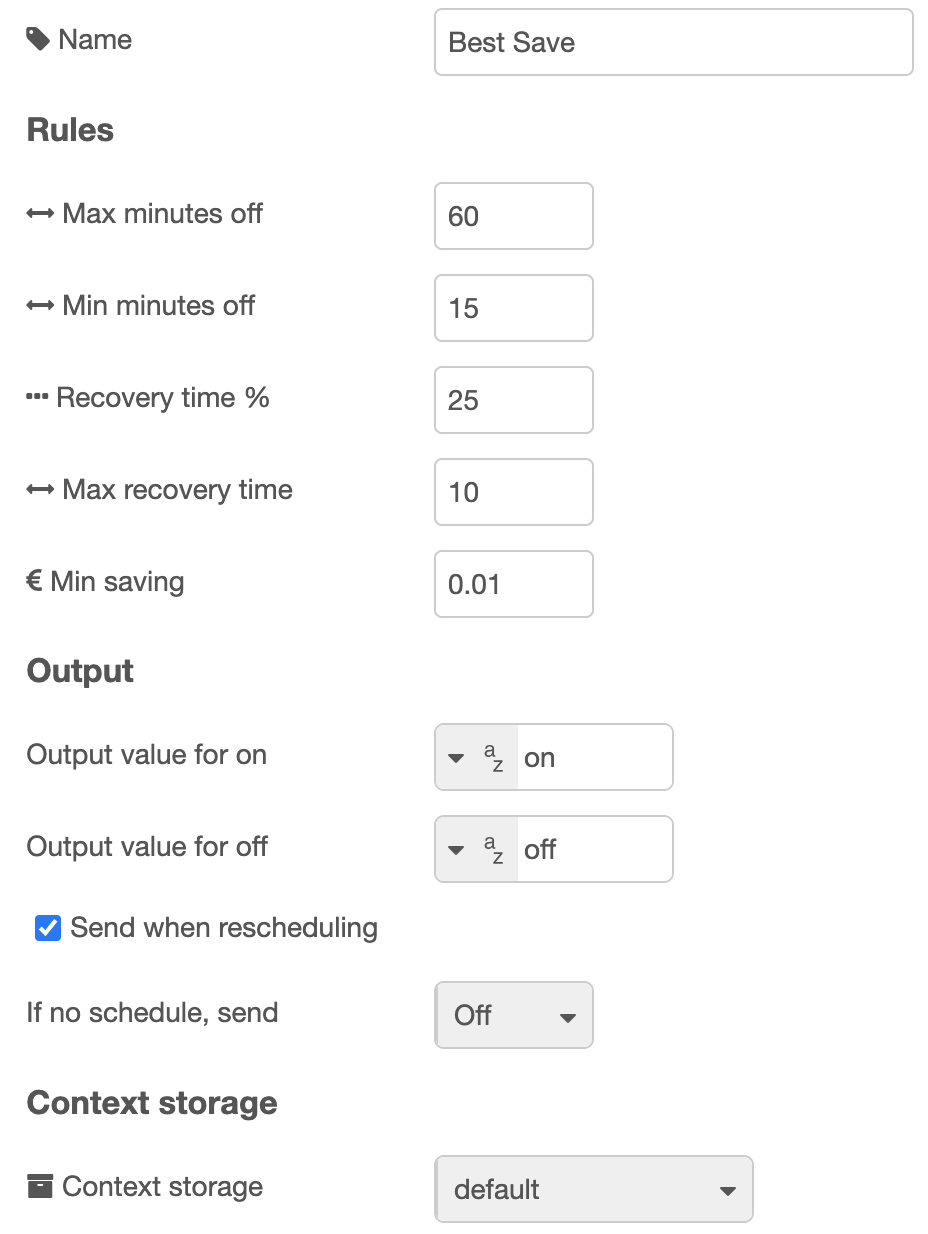Image resolution: width=928 pixels, height=1234 pixels.
Task: Open the If no schedule, send dropdown
Action: click(x=514, y=1015)
